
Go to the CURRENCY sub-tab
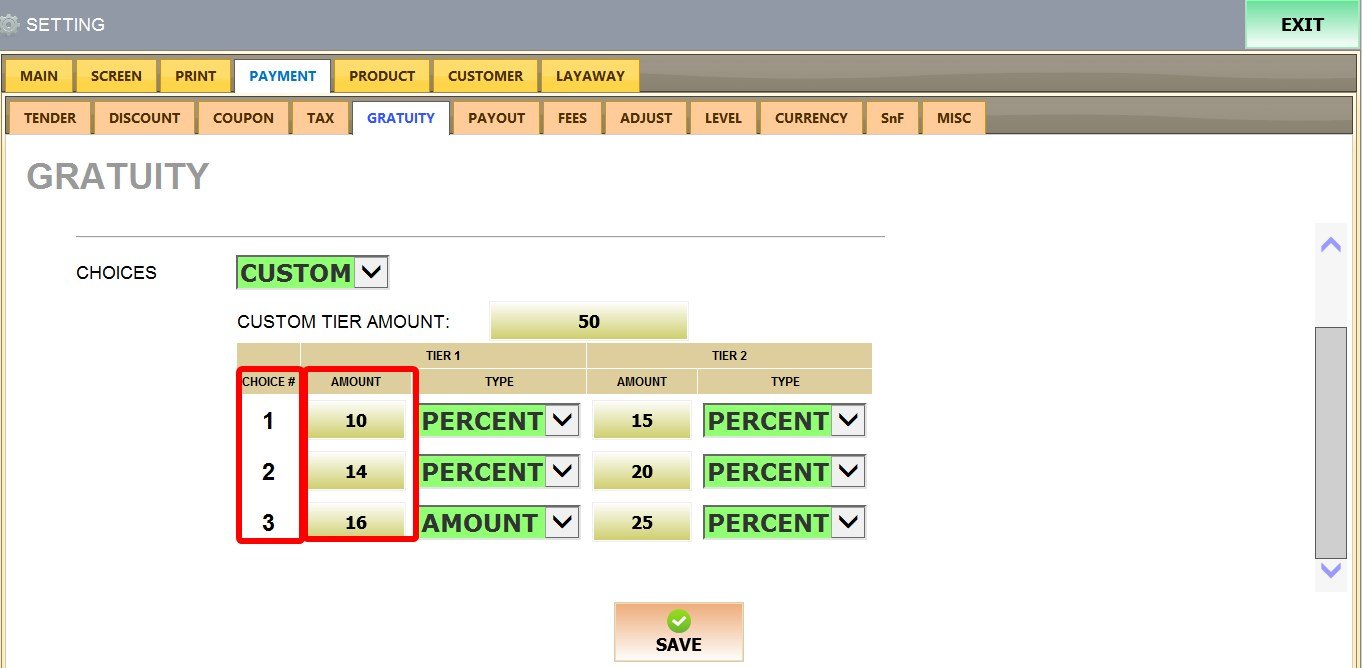[x=810, y=118]
